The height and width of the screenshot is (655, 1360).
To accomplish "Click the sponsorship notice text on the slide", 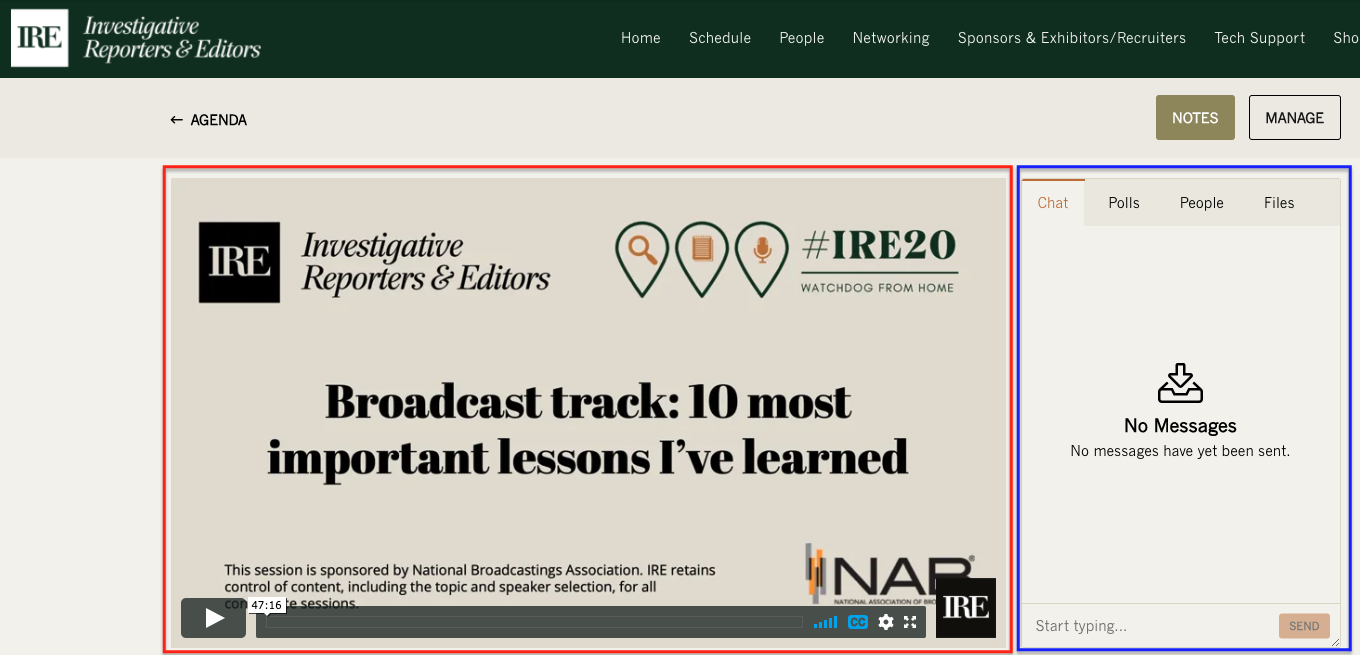I will 470,586.
